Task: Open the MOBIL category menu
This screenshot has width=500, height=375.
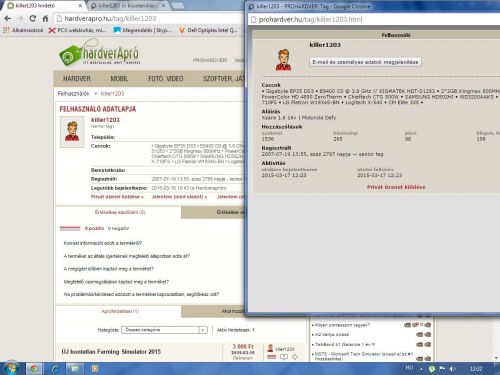Action: coord(119,79)
